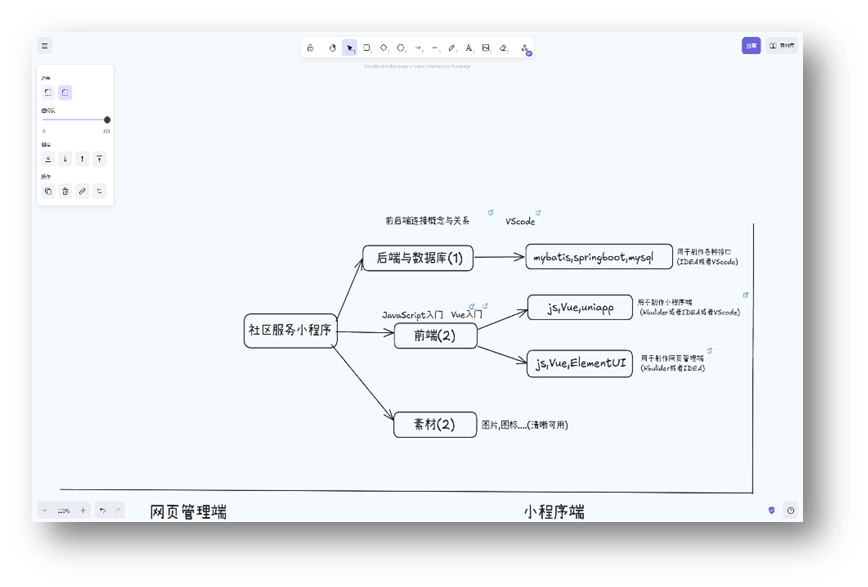868x587 pixels.
Task: Choose the sharp edges option
Action: [47, 93]
